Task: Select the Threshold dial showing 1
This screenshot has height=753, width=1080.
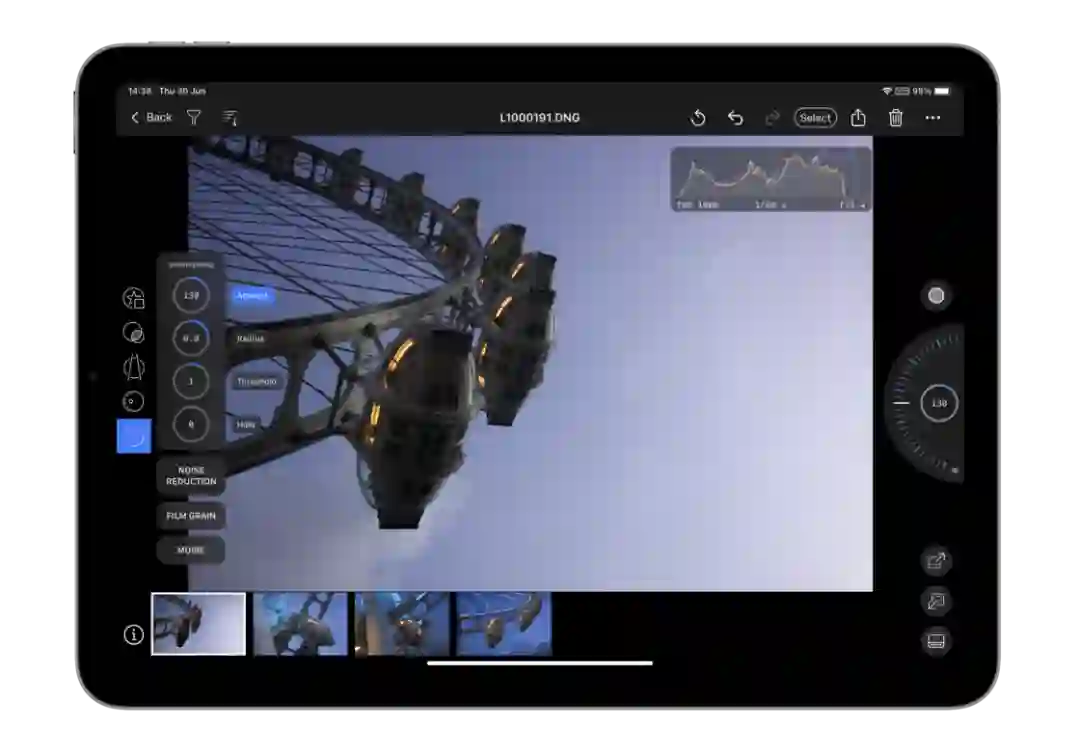Action: click(191, 381)
